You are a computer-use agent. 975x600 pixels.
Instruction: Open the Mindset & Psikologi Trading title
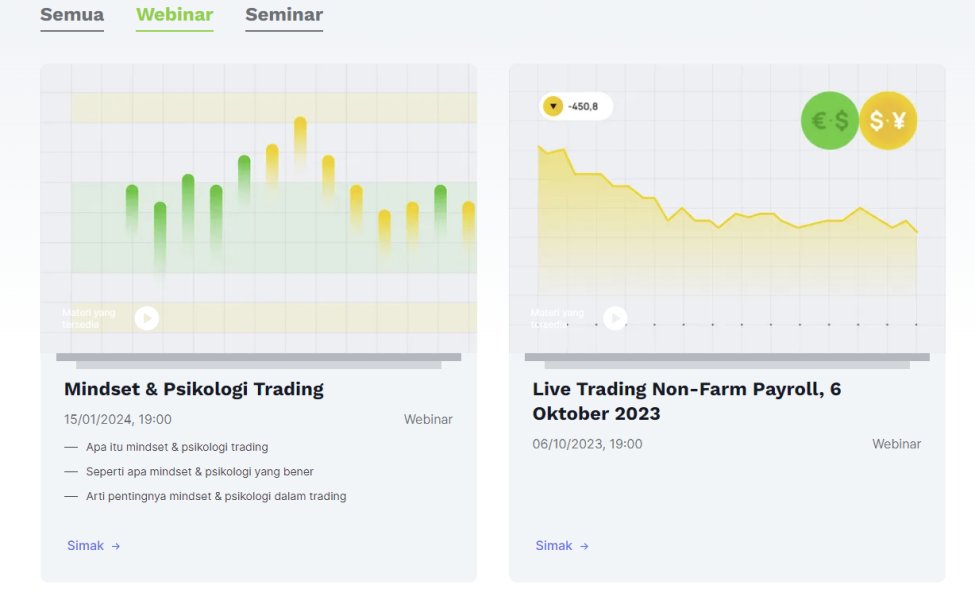pos(194,389)
